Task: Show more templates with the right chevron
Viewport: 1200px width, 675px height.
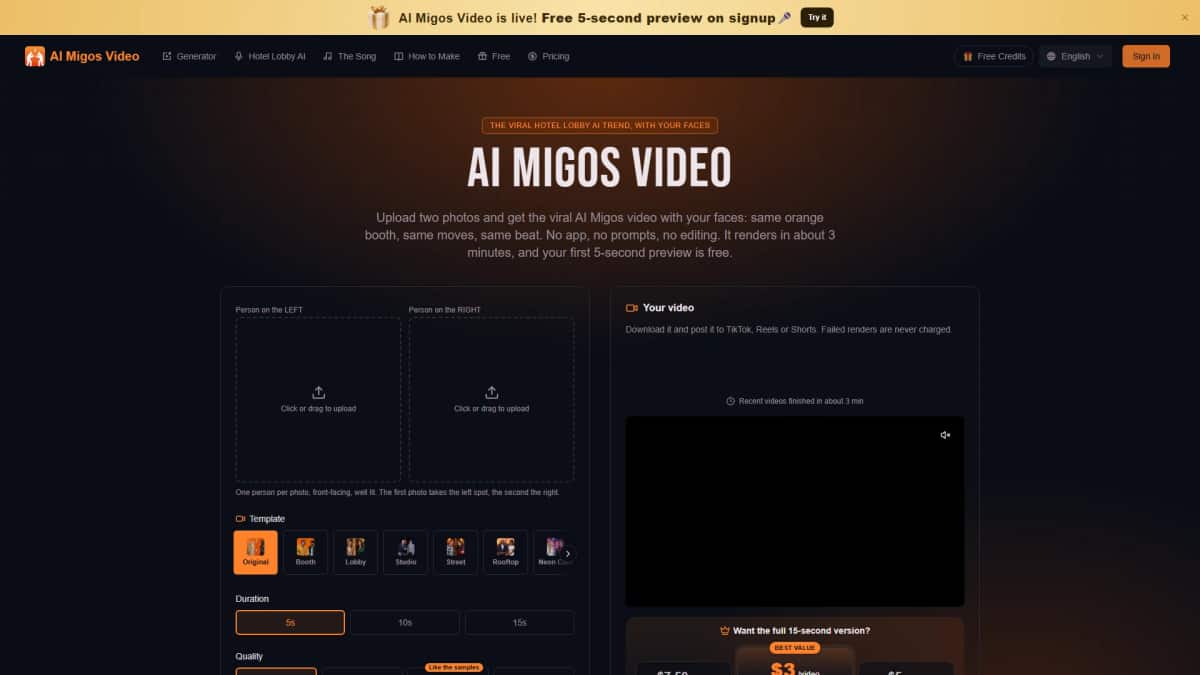Action: pos(568,553)
